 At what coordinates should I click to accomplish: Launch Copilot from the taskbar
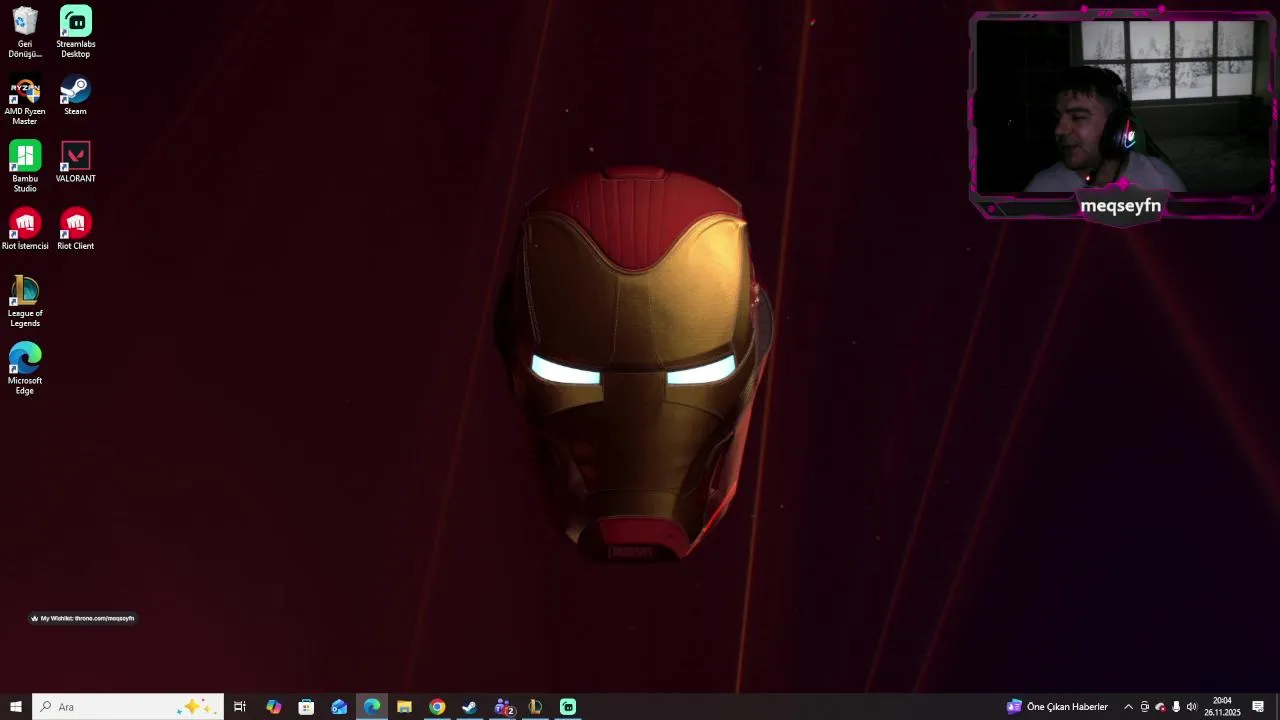coord(273,707)
